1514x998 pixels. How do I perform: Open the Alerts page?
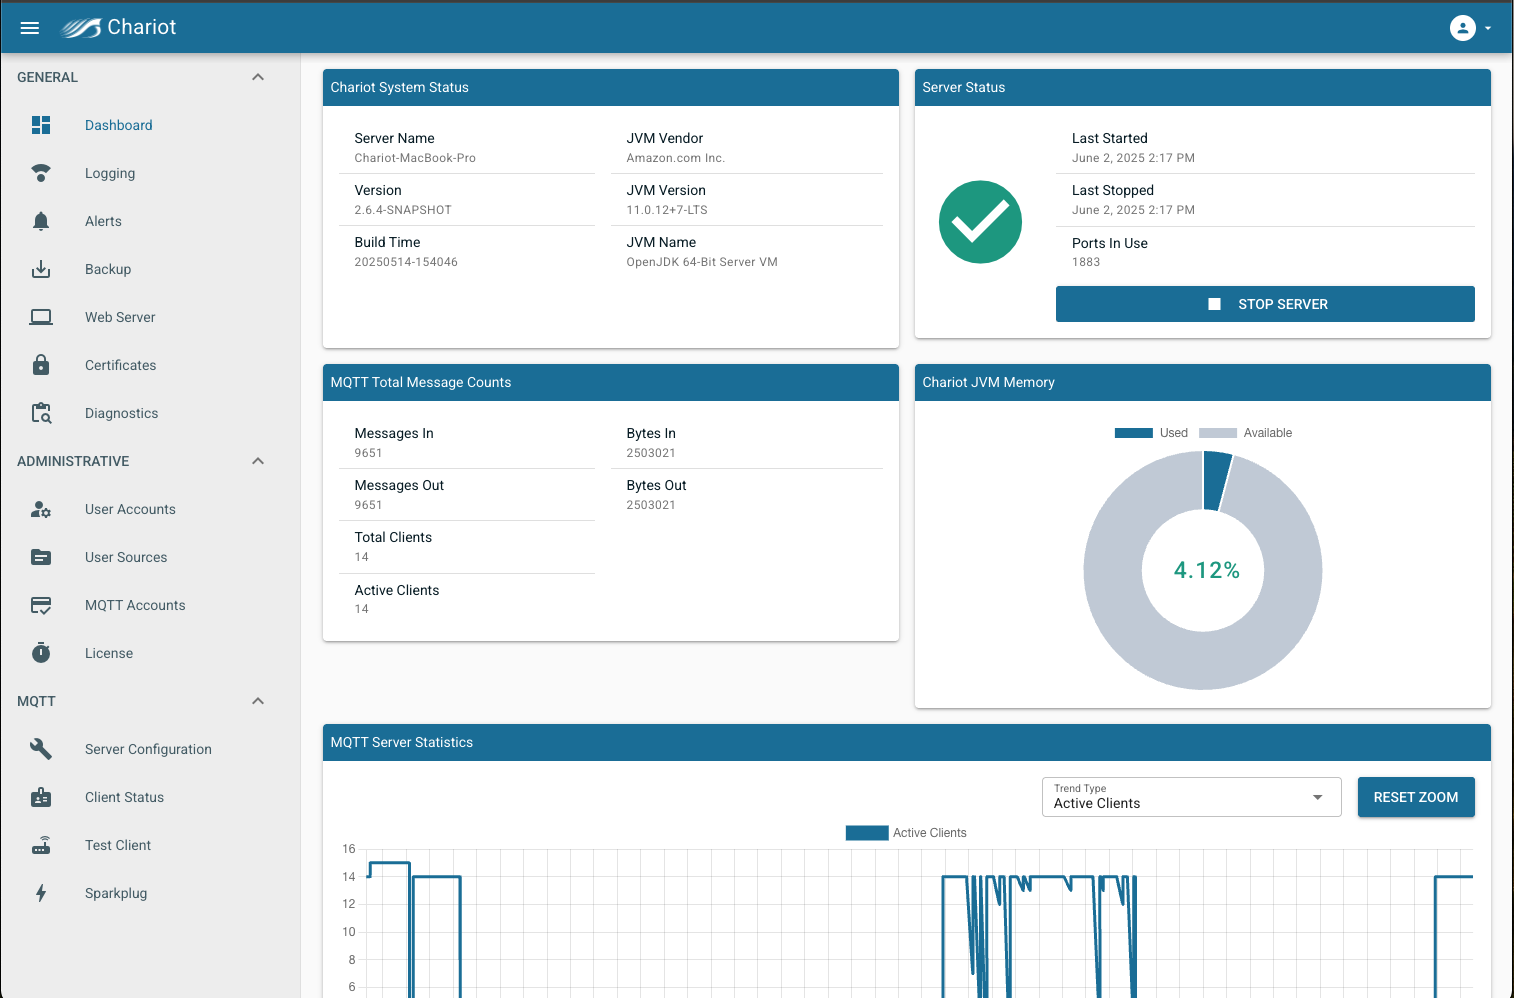[x=103, y=221]
